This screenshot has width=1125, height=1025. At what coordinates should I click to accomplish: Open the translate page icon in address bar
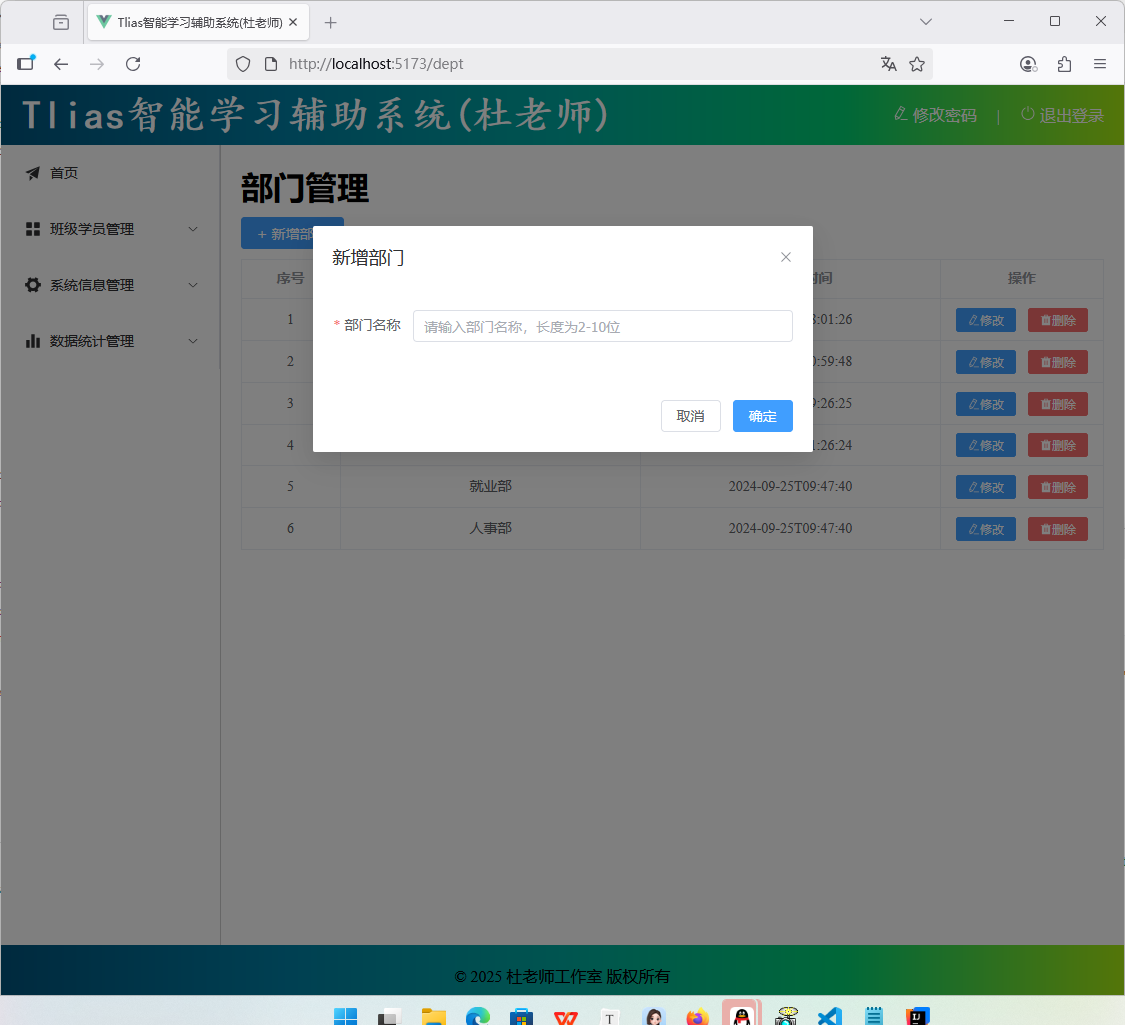(888, 64)
